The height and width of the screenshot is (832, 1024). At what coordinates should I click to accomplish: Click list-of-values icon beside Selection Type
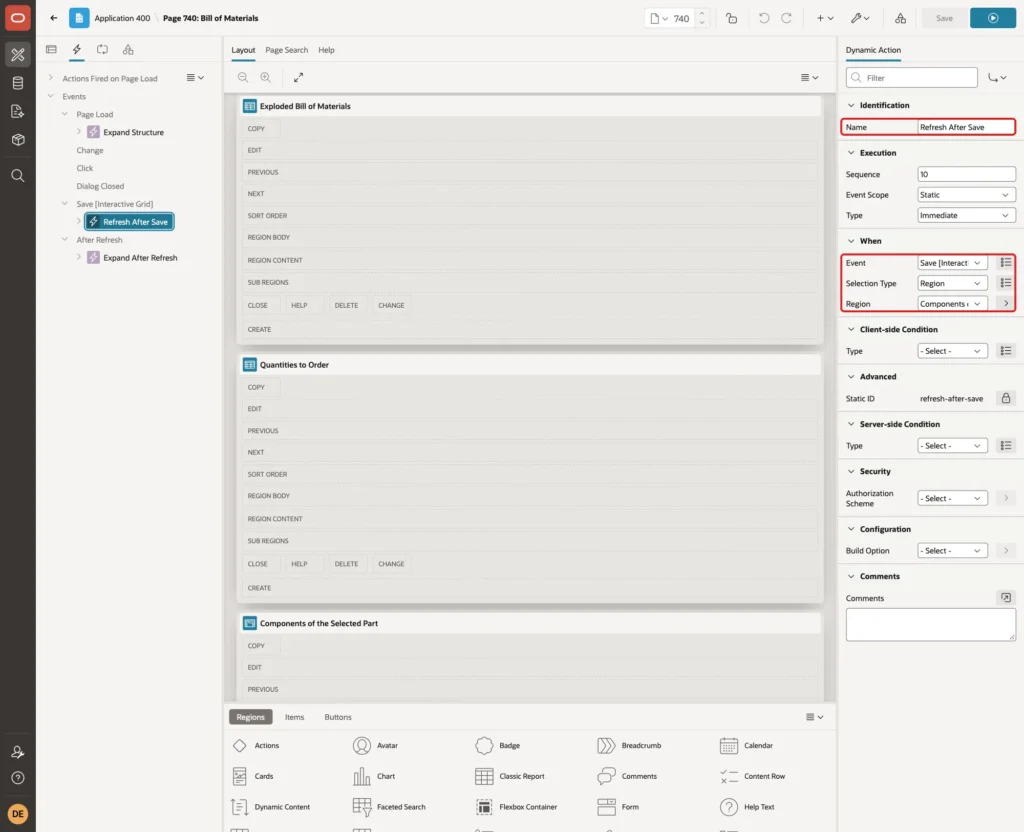1005,283
